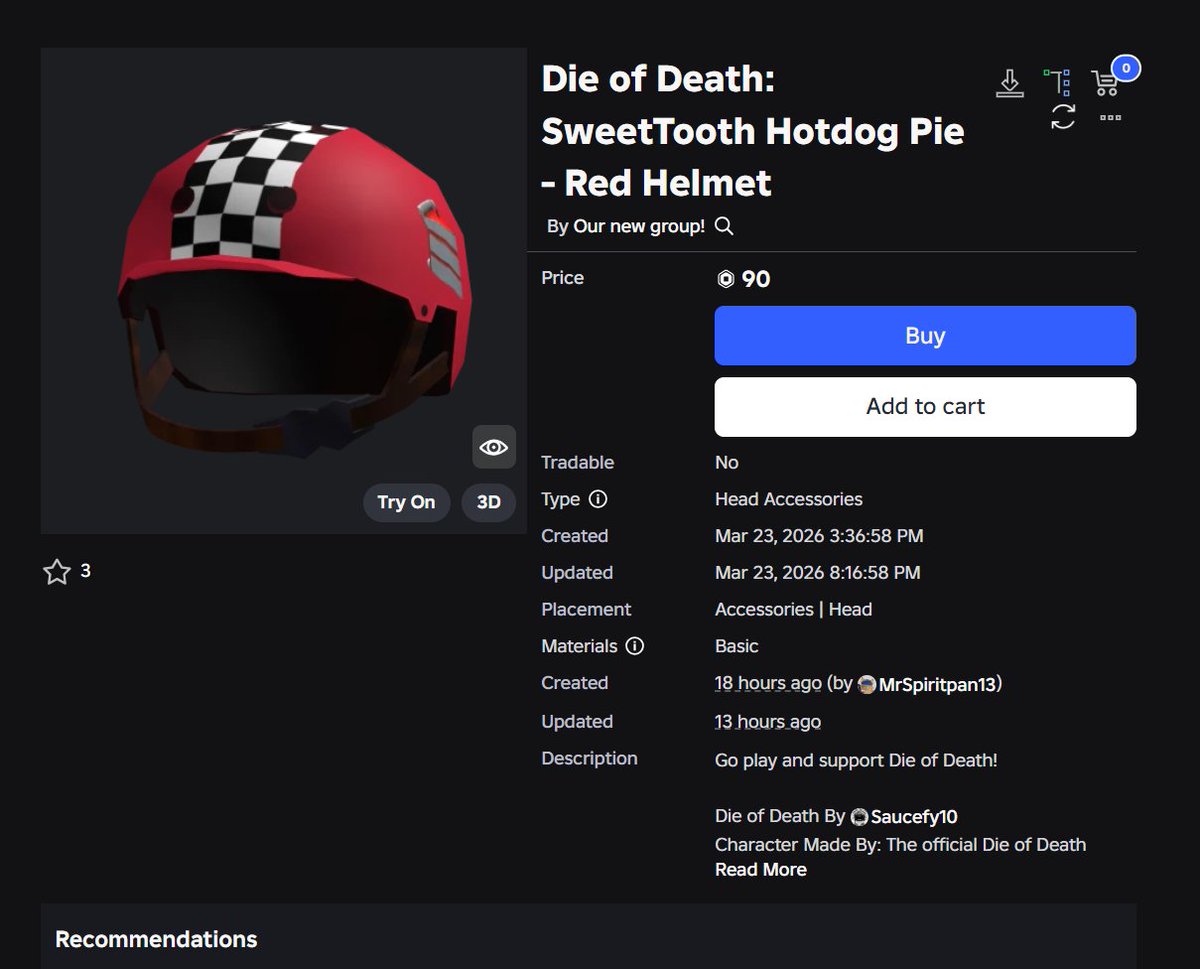Open the 'Our new group!' creator link
The height and width of the screenshot is (969, 1200).
pos(638,227)
